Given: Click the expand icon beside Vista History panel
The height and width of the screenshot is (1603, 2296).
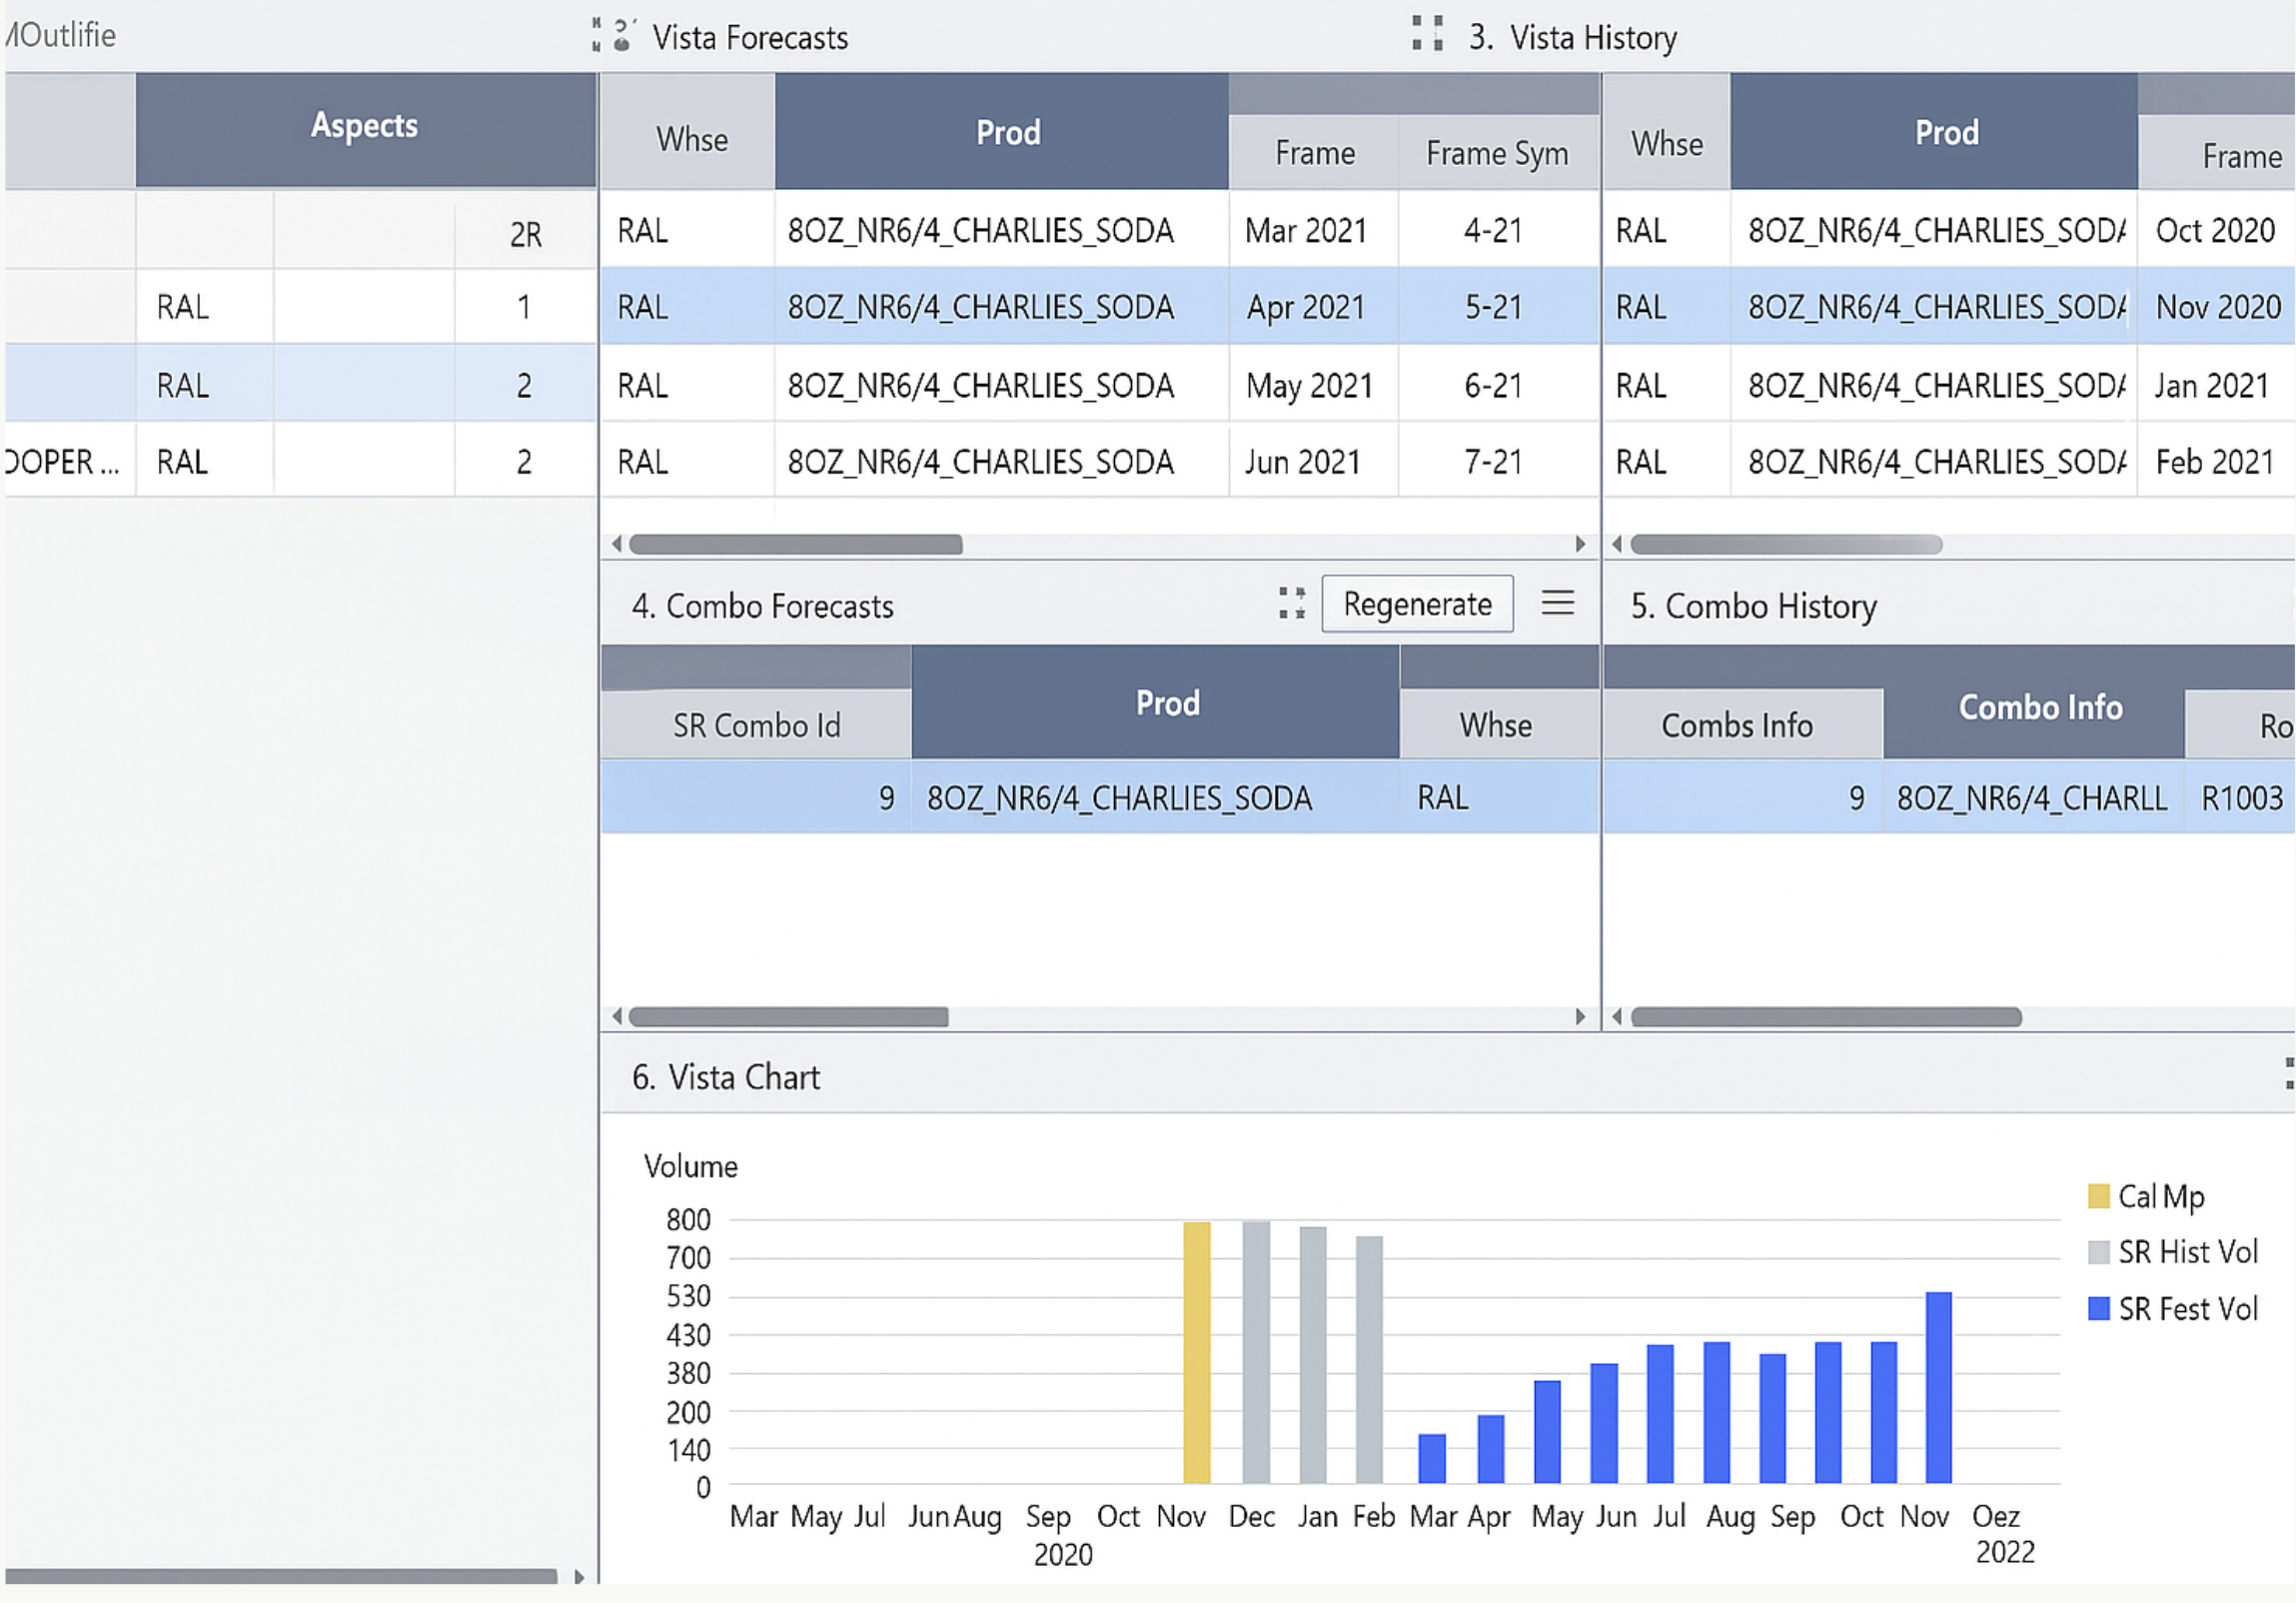Looking at the screenshot, I should (x=1428, y=35).
